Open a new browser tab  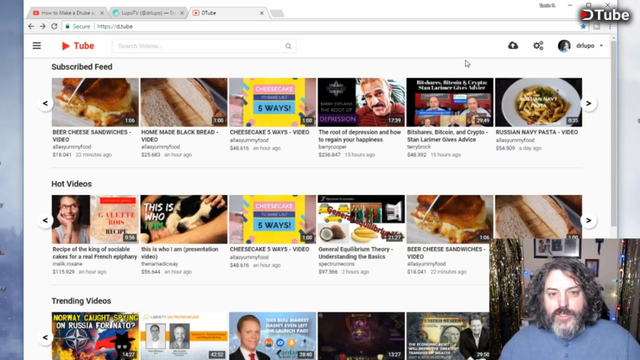click(x=277, y=13)
